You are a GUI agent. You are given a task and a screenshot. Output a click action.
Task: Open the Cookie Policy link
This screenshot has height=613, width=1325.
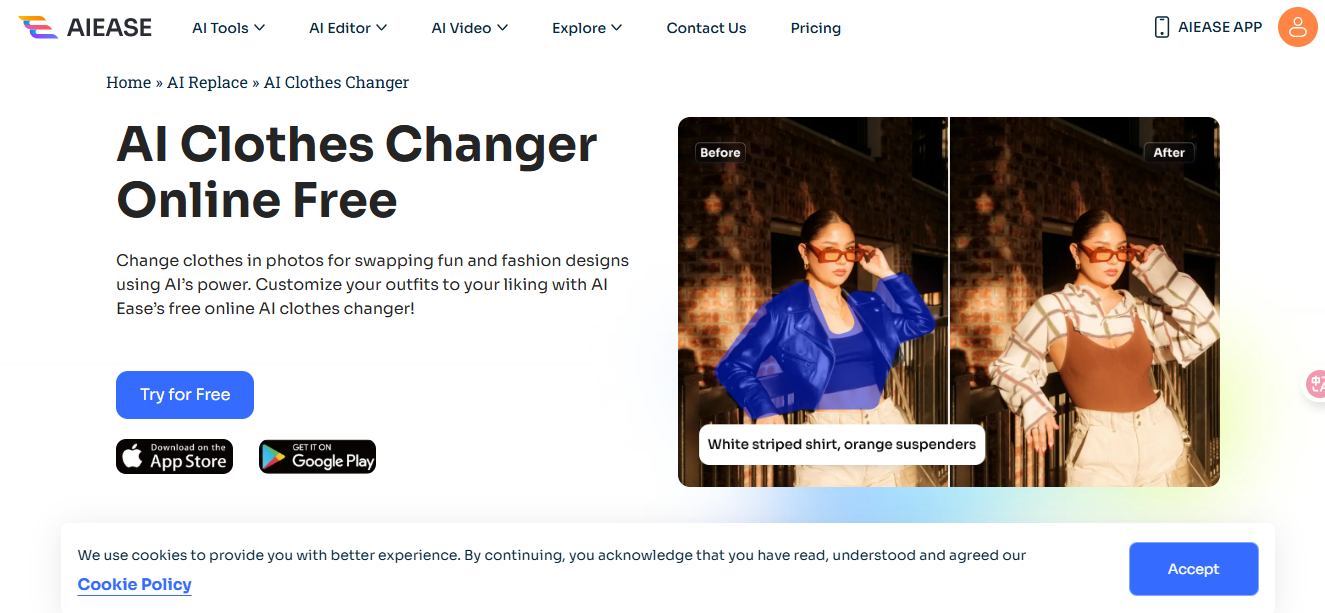(135, 585)
